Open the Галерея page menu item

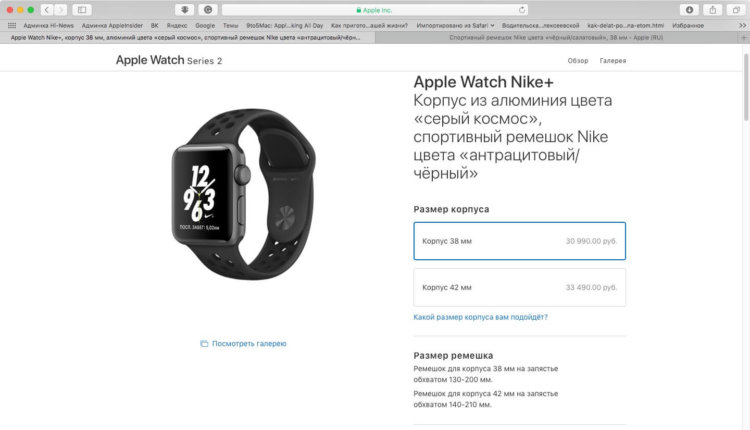[613, 61]
